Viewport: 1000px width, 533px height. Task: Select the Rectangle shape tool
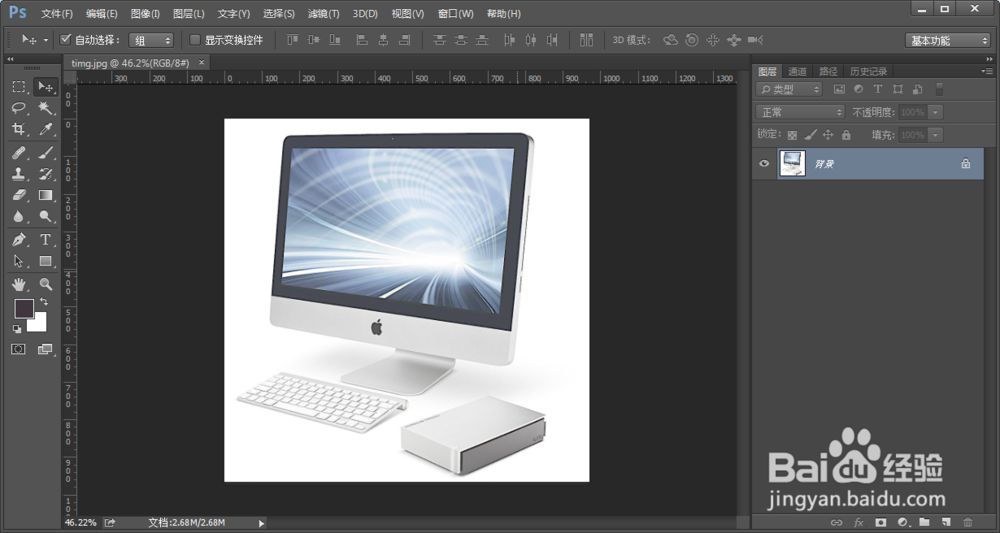45,261
